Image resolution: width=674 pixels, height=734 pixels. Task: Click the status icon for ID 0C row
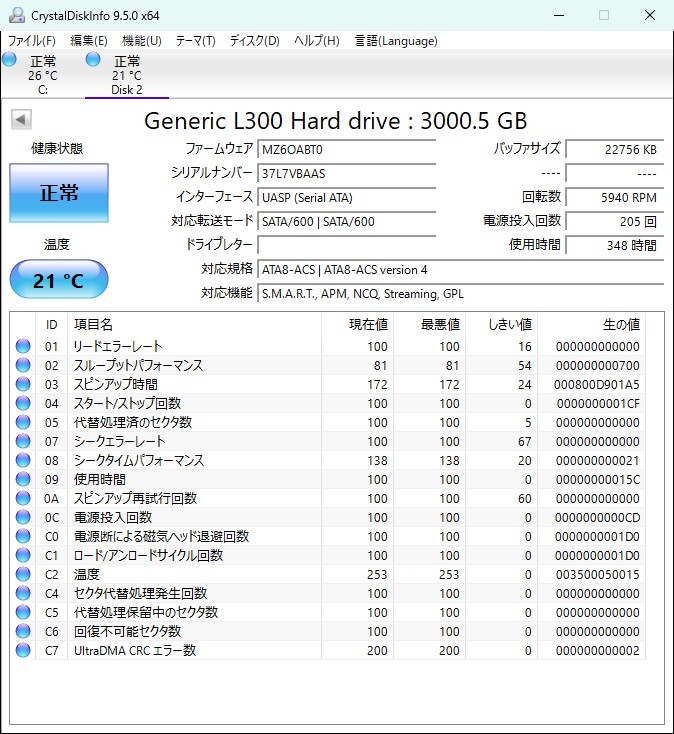[x=23, y=517]
